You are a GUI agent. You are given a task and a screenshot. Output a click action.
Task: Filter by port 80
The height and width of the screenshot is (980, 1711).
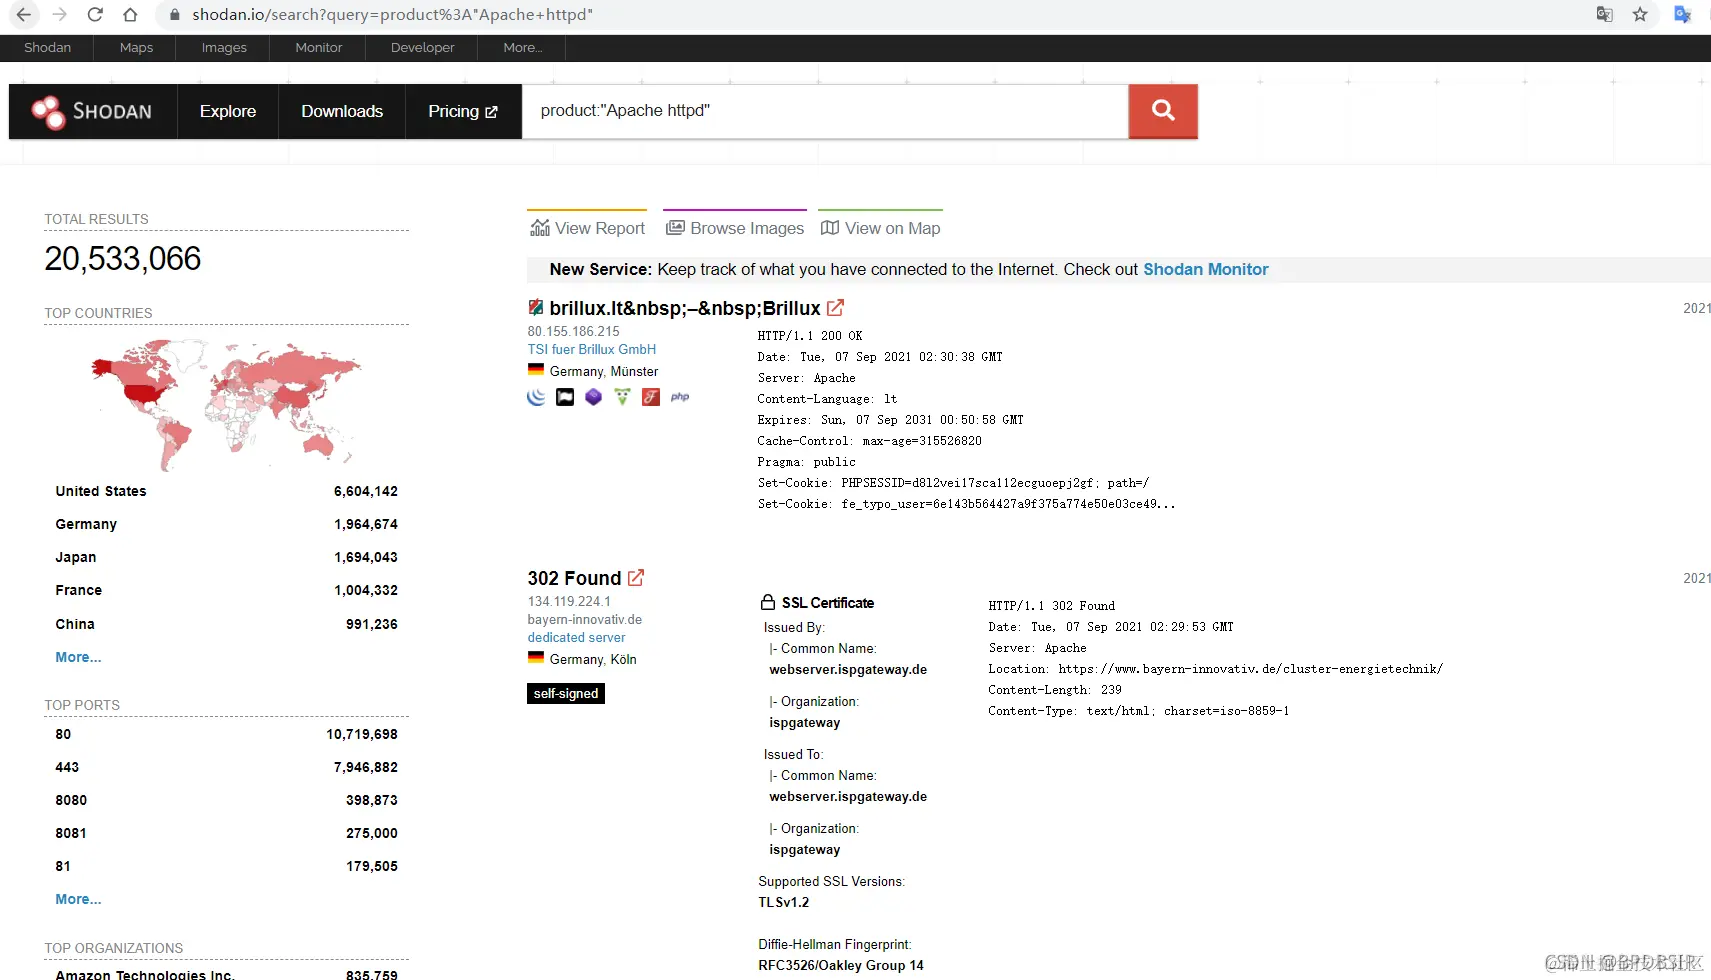click(226, 734)
